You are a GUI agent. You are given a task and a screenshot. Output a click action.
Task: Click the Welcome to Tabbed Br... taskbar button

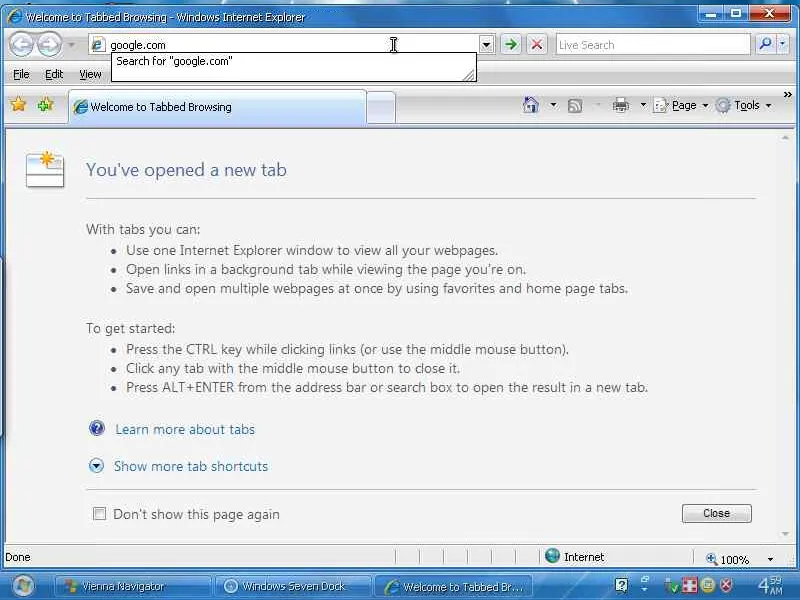[x=453, y=587]
